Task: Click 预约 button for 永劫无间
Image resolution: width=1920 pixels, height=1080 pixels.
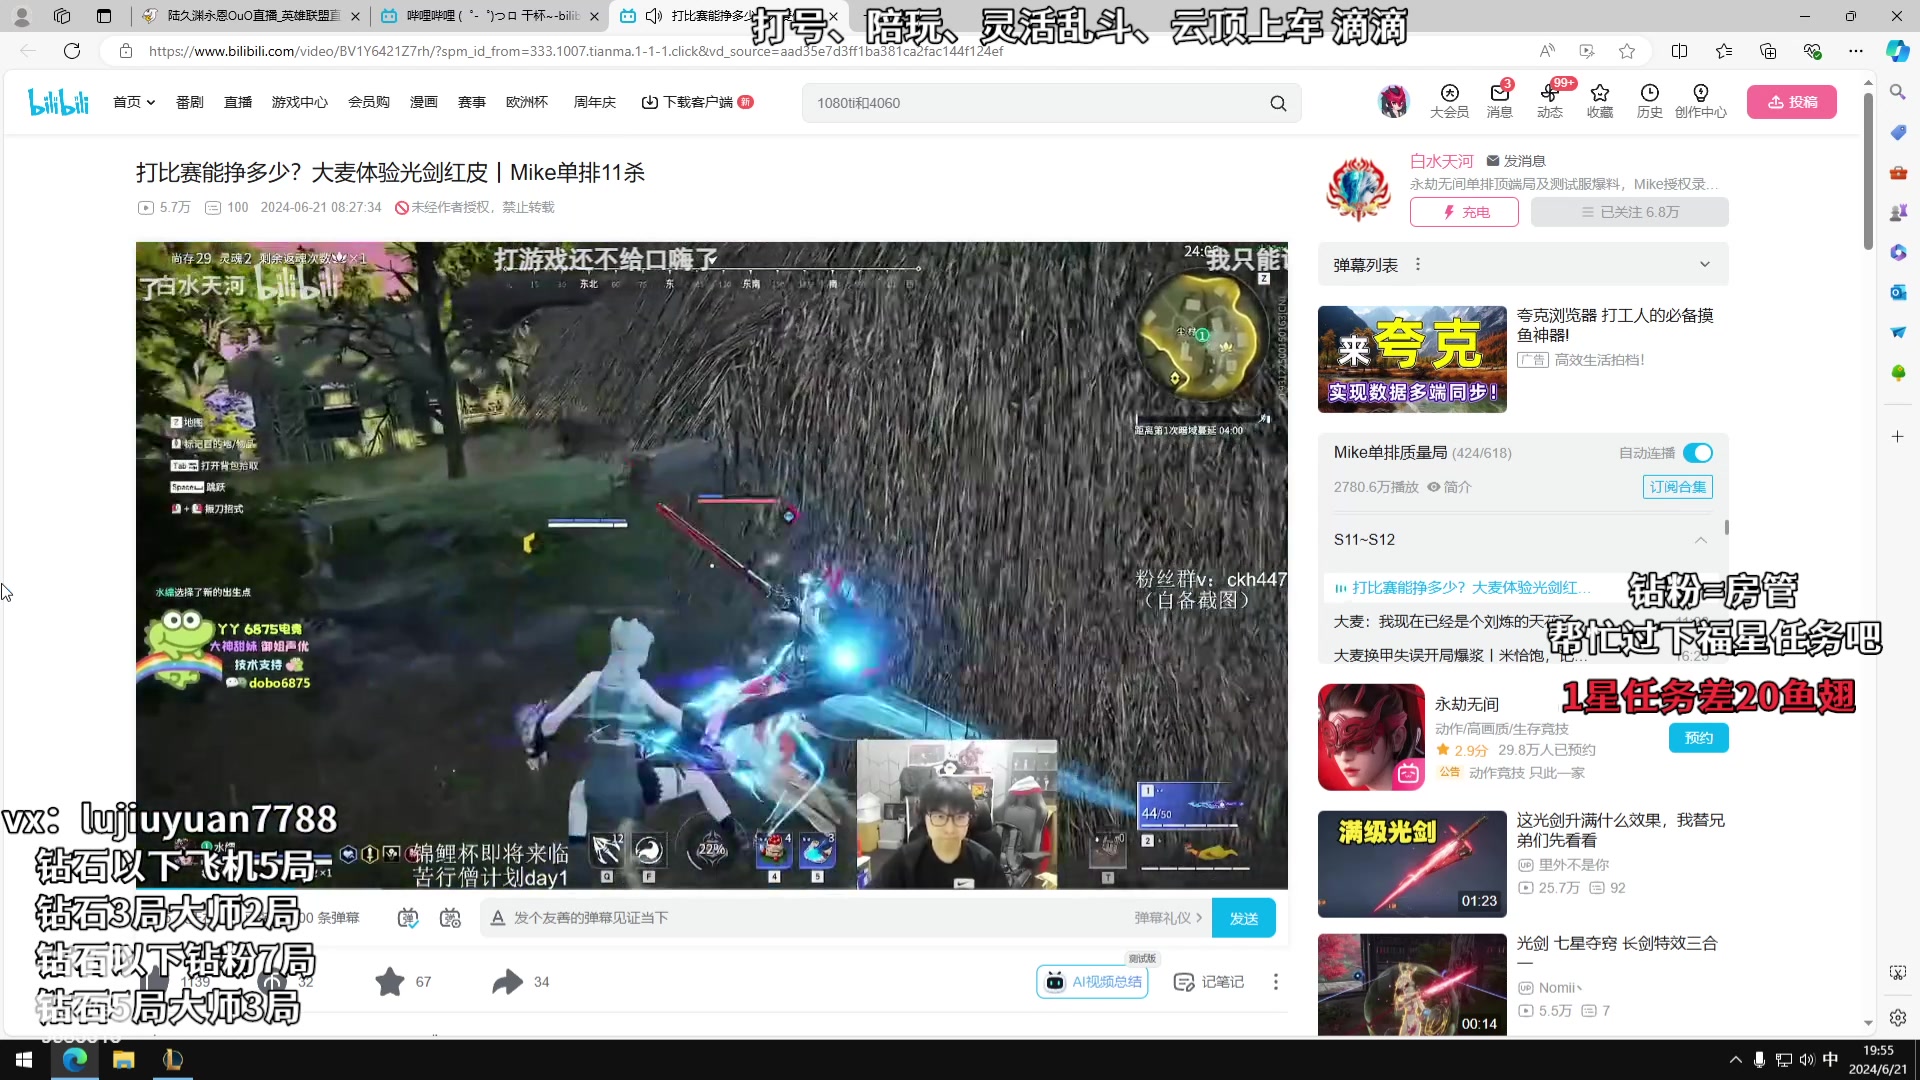Action: click(x=1698, y=738)
